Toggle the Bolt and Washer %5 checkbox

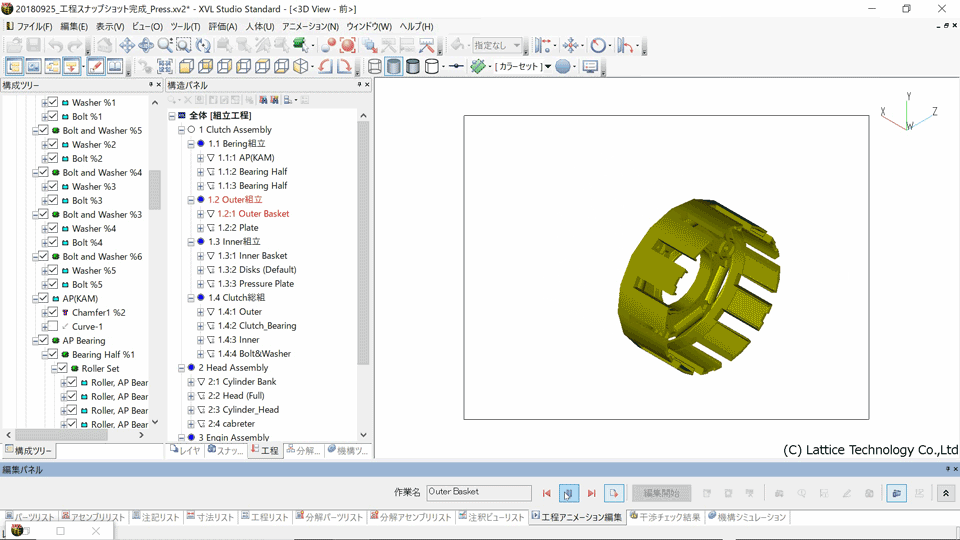tap(43, 130)
